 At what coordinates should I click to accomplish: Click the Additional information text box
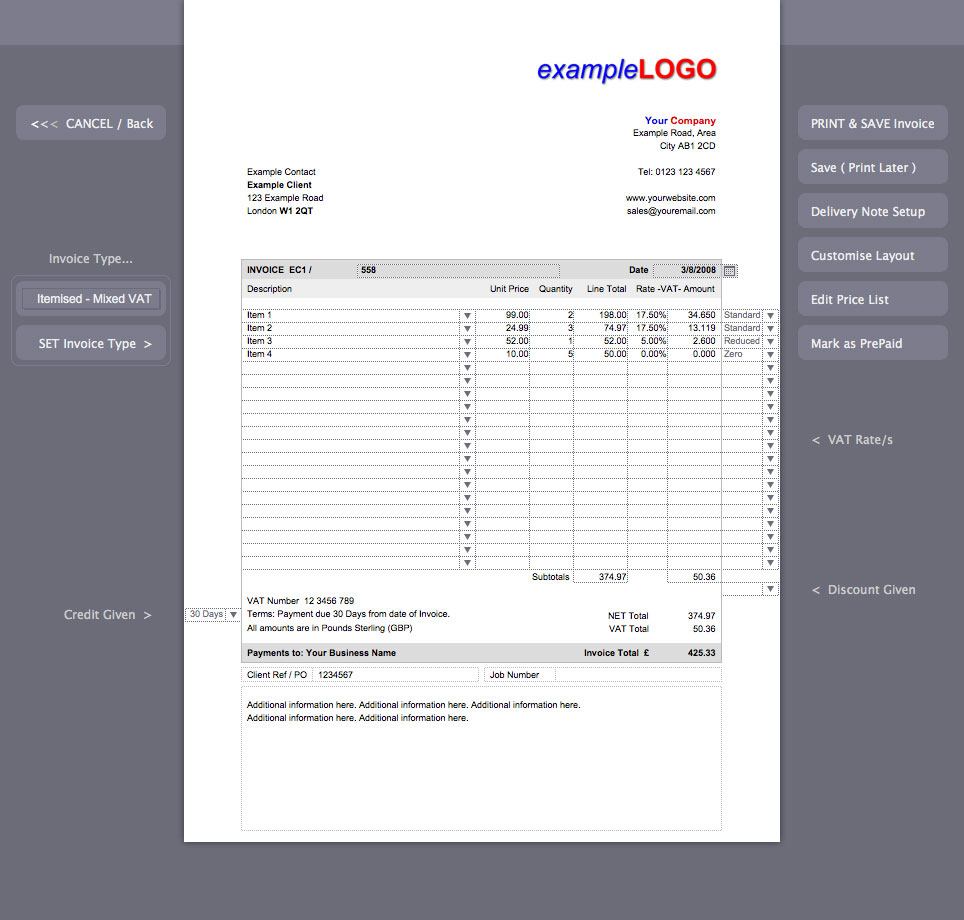tap(481, 758)
